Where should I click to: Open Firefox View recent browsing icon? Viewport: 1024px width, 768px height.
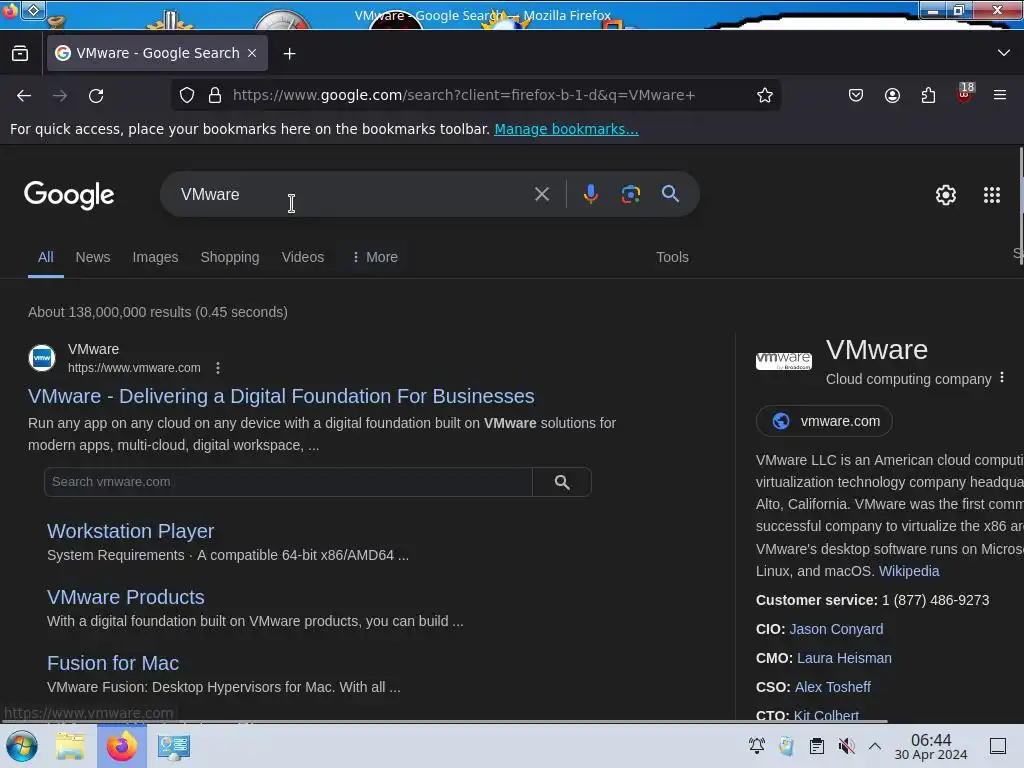click(x=20, y=54)
